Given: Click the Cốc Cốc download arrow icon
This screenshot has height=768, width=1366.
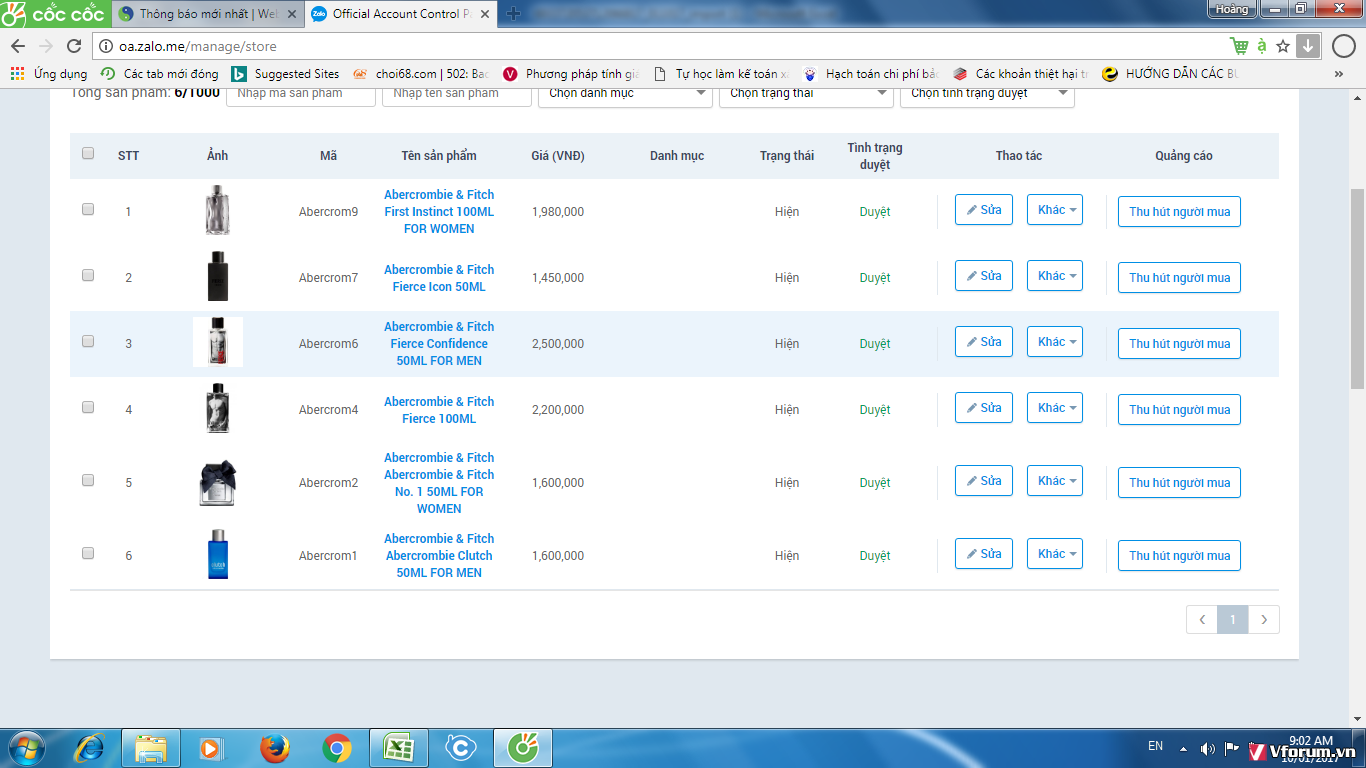Looking at the screenshot, I should [1308, 46].
